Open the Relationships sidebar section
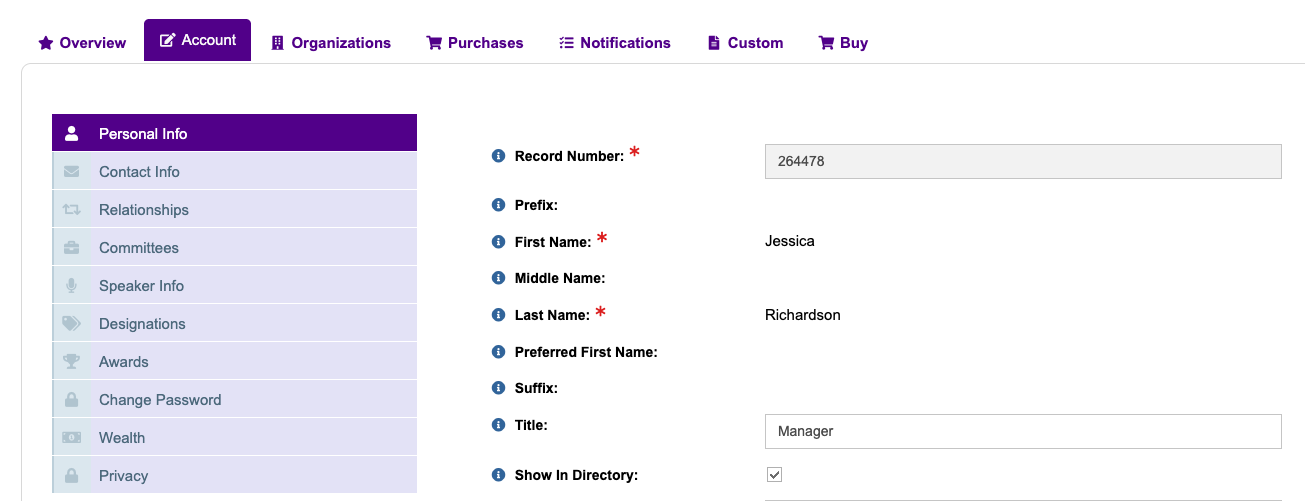Viewport: 1305px width, 501px height. [144, 210]
